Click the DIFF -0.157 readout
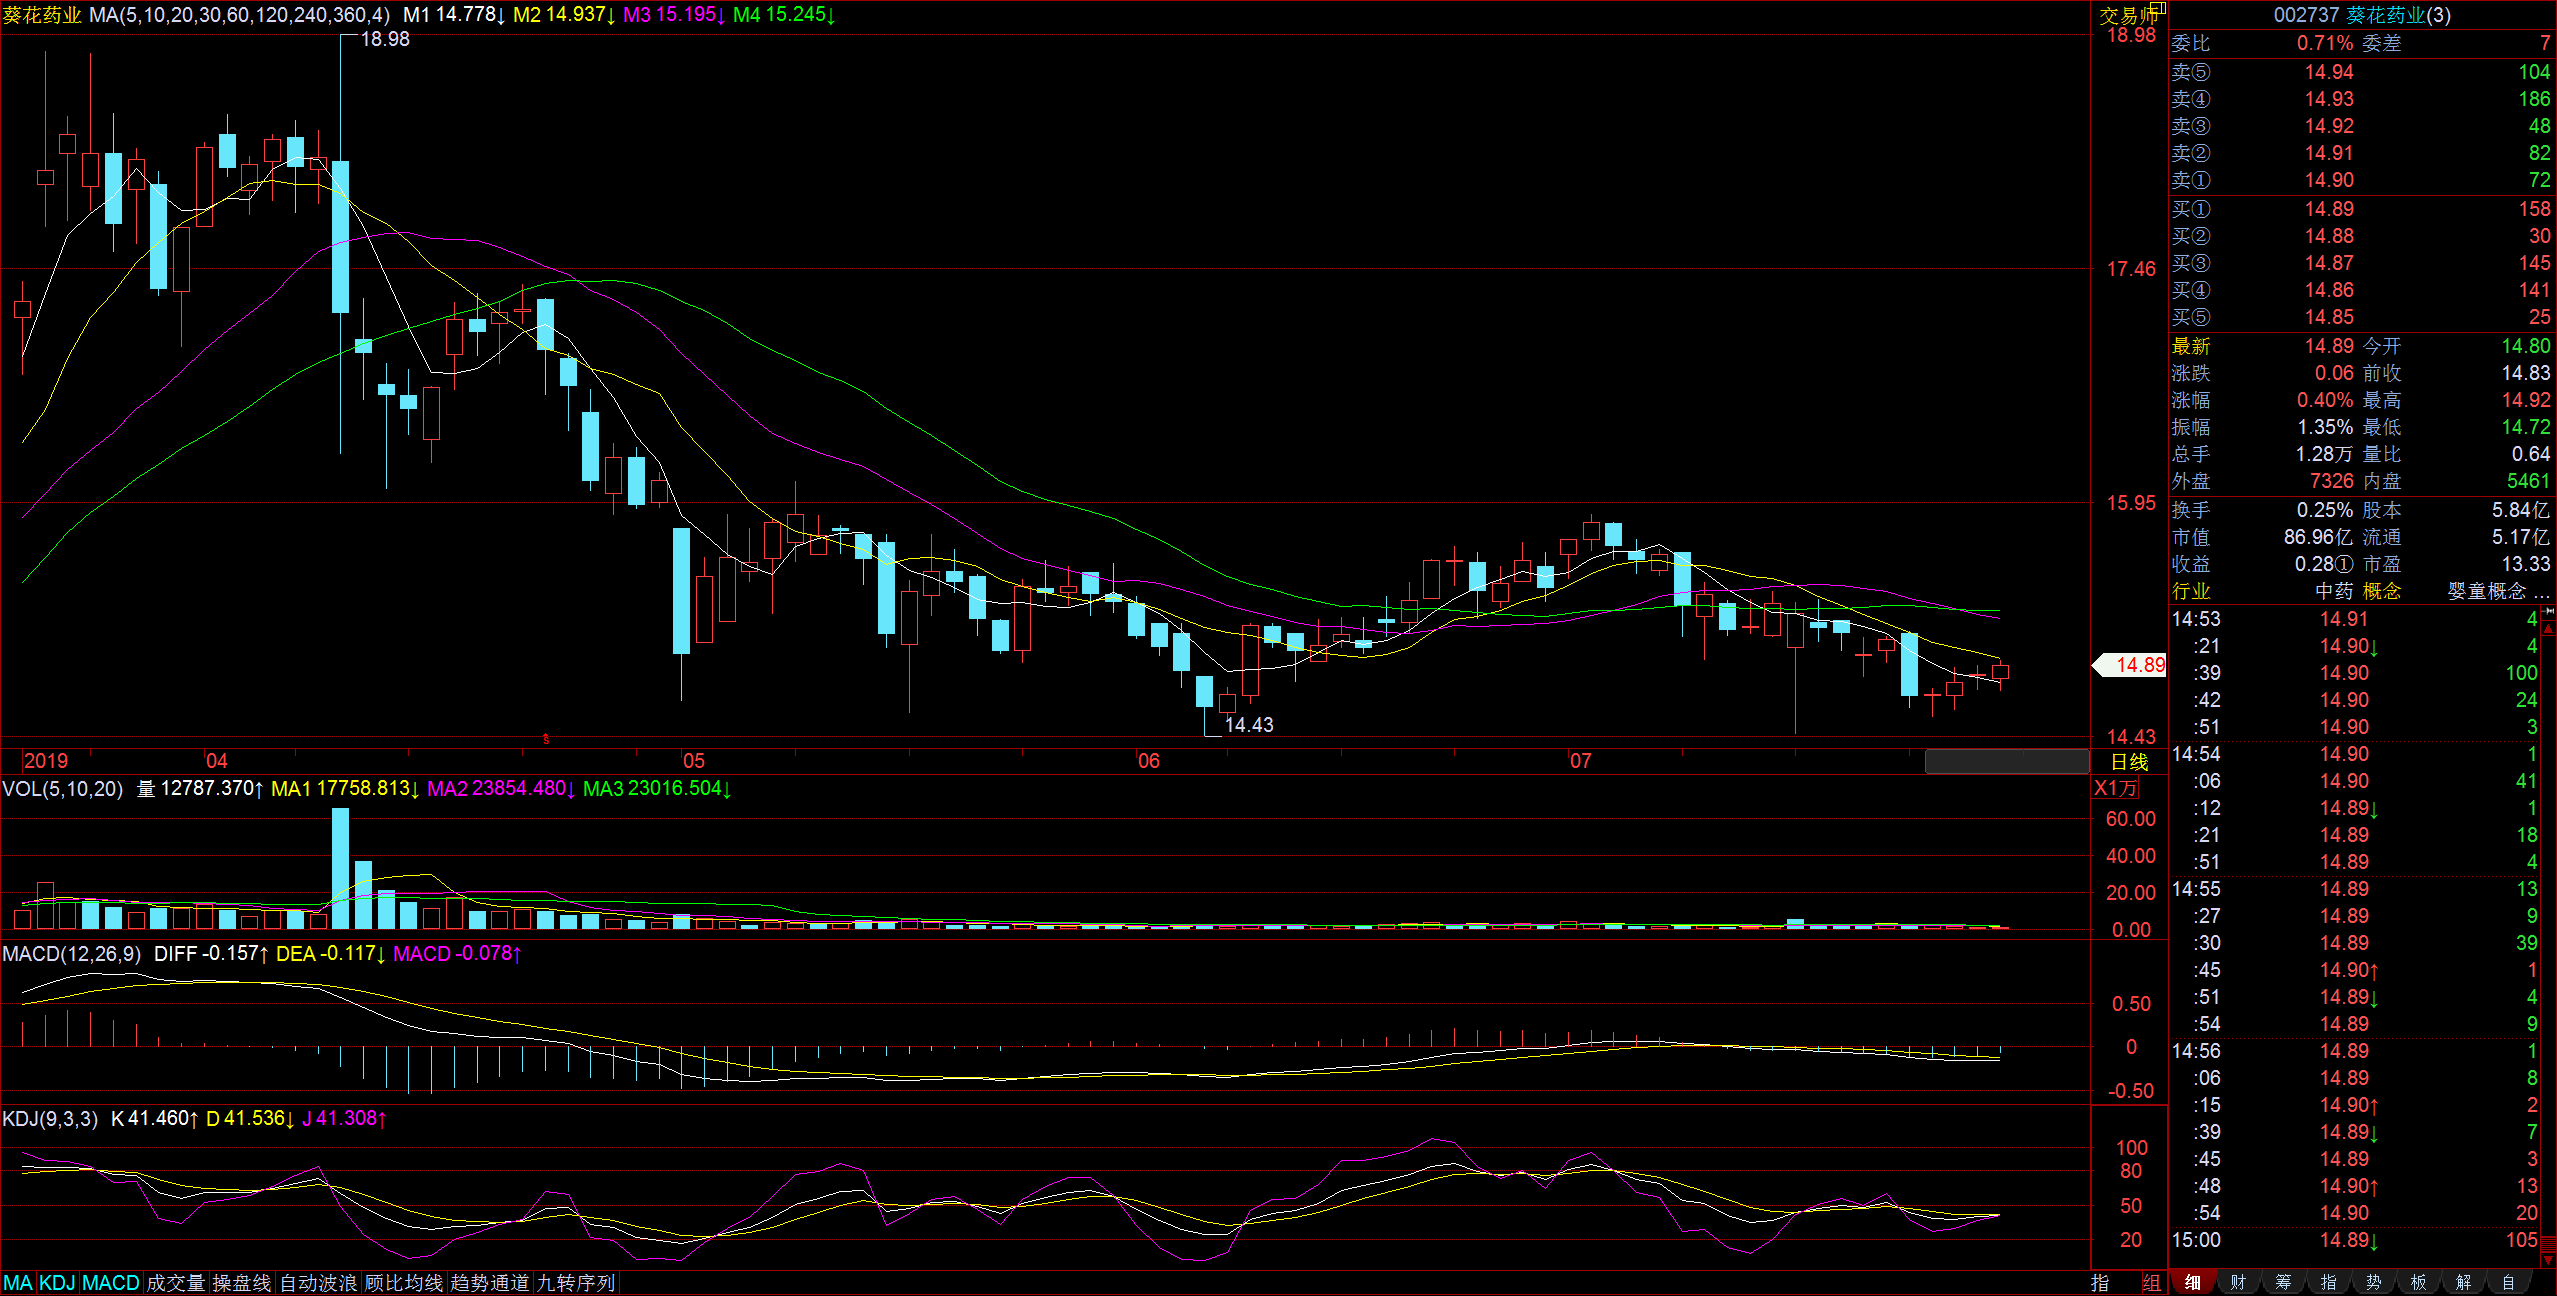This screenshot has height=1296, width=2557. tap(212, 954)
